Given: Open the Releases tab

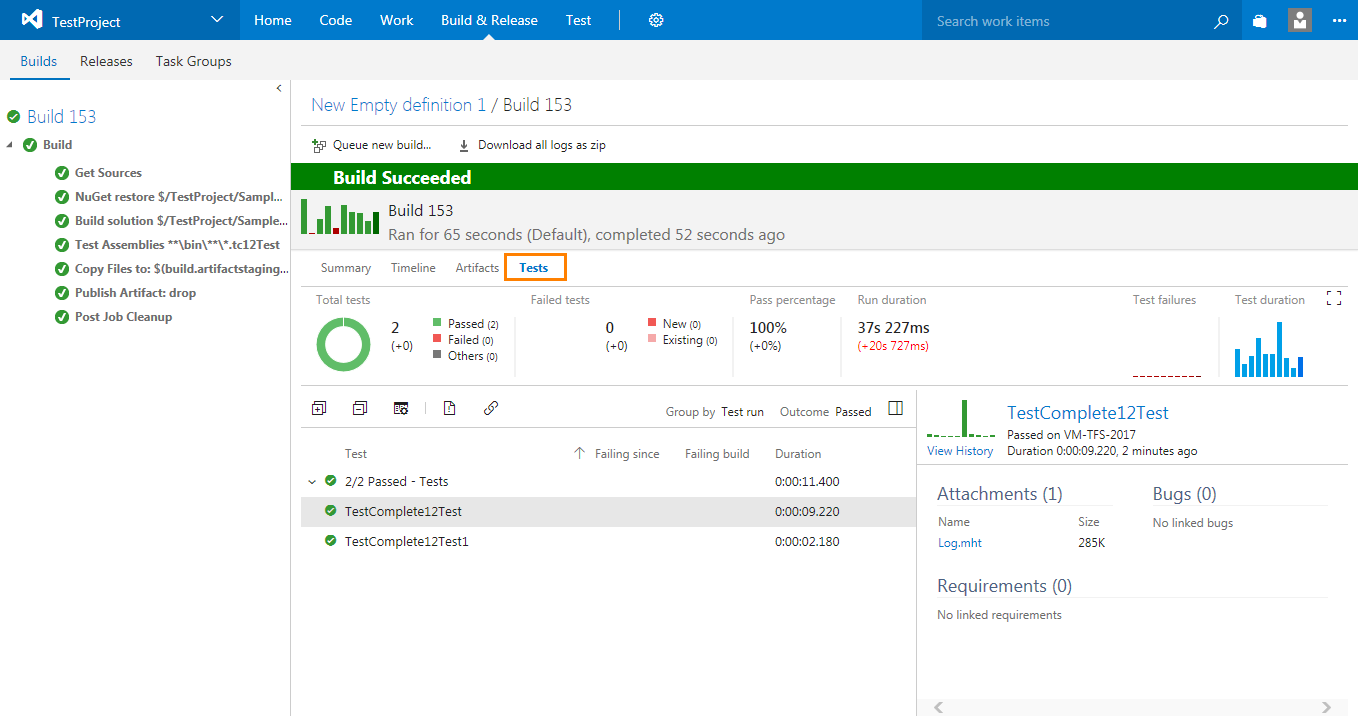Looking at the screenshot, I should (106, 61).
